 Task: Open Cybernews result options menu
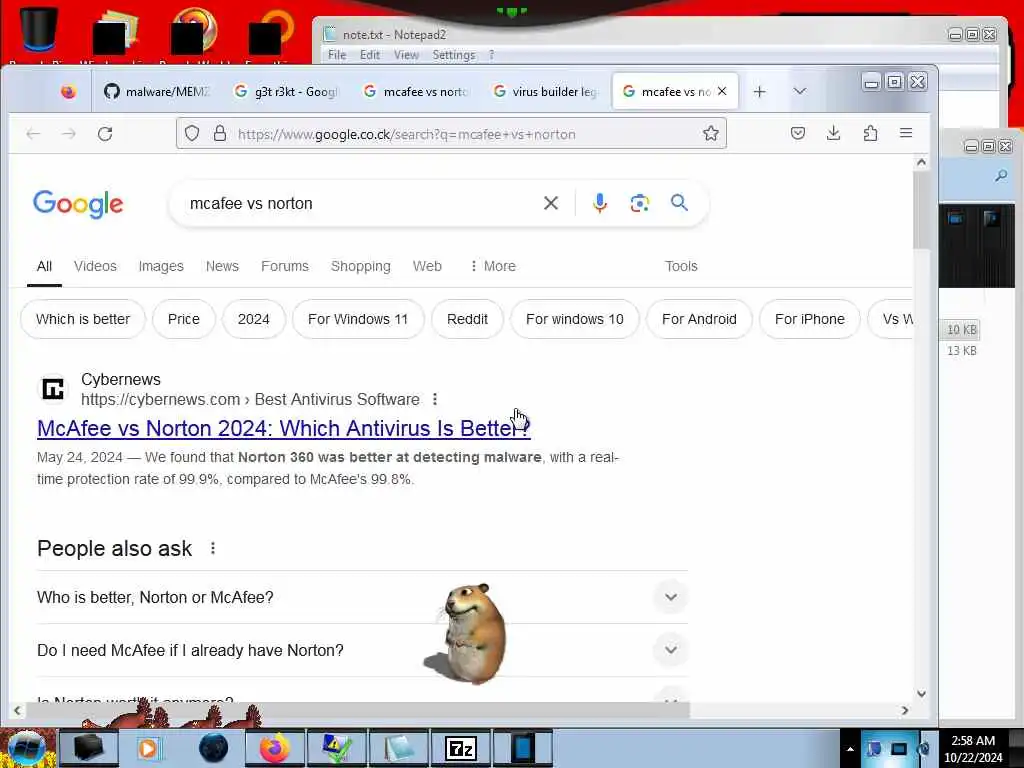pyautogui.click(x=435, y=399)
